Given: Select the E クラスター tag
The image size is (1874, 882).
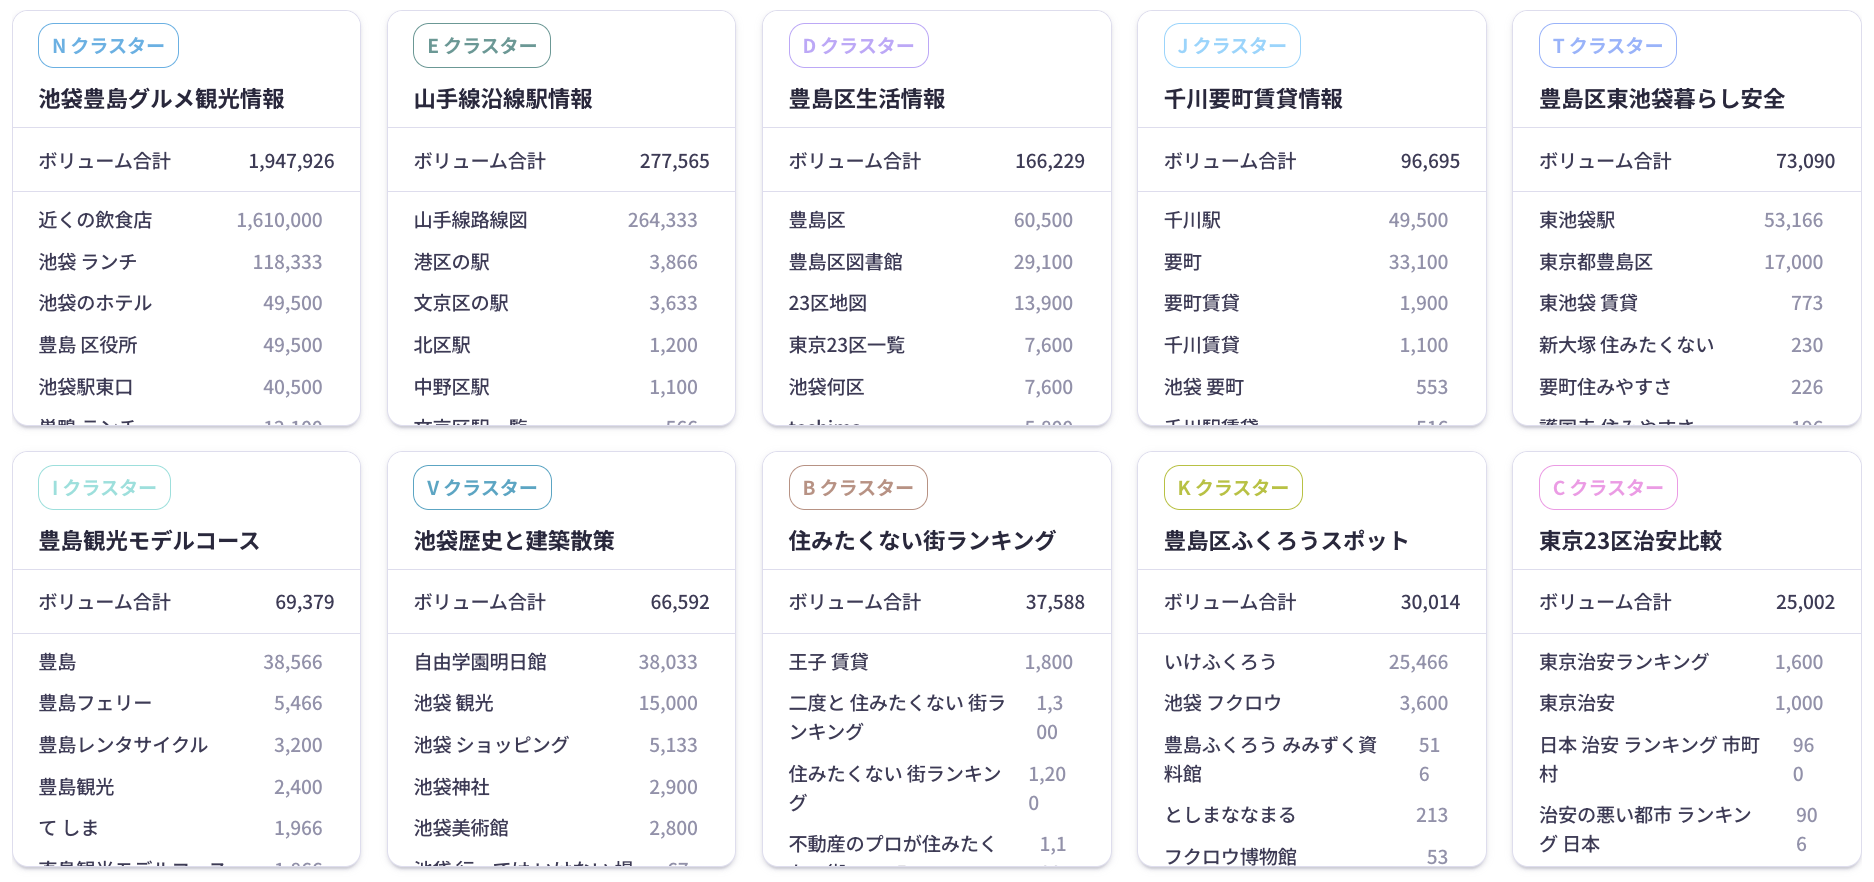Looking at the screenshot, I should (482, 46).
